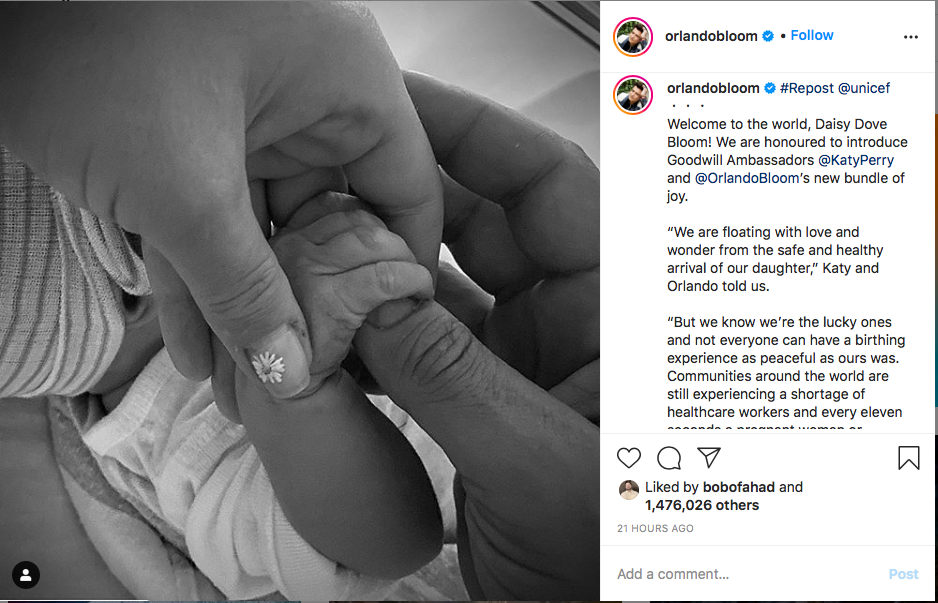Open the orlandobloom profile picture in the header
Screen dimensions: 938x603
click(x=633, y=36)
